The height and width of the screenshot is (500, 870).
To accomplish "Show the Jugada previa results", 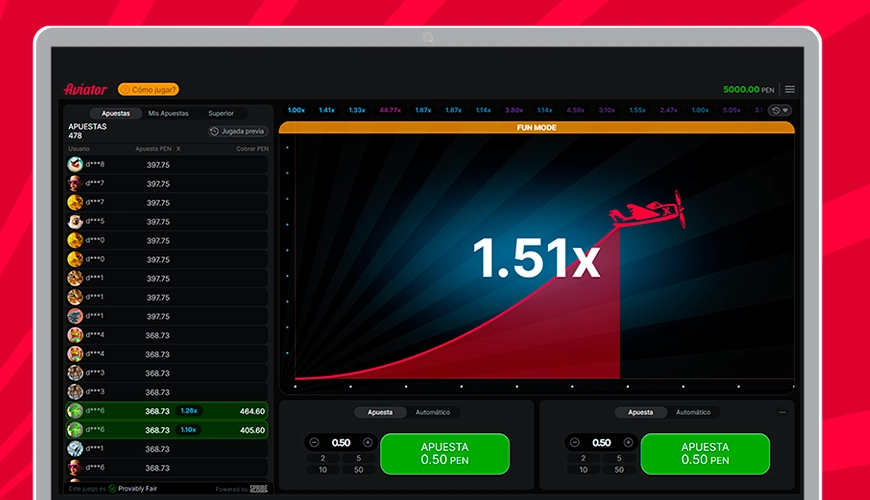I will 237,132.
